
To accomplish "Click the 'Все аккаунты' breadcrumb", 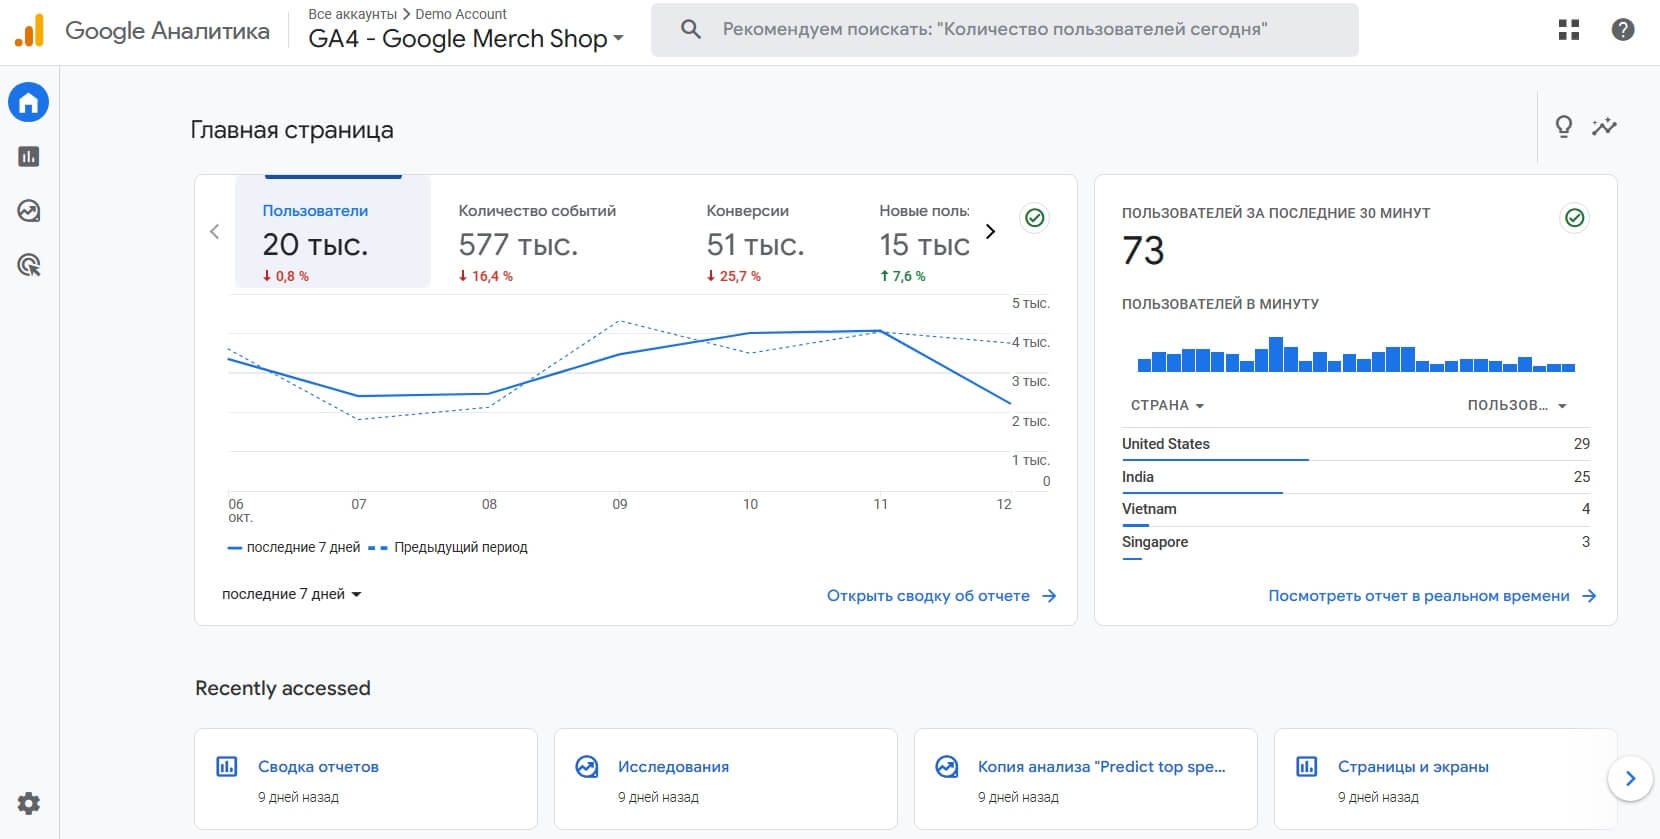I will pyautogui.click(x=352, y=14).
